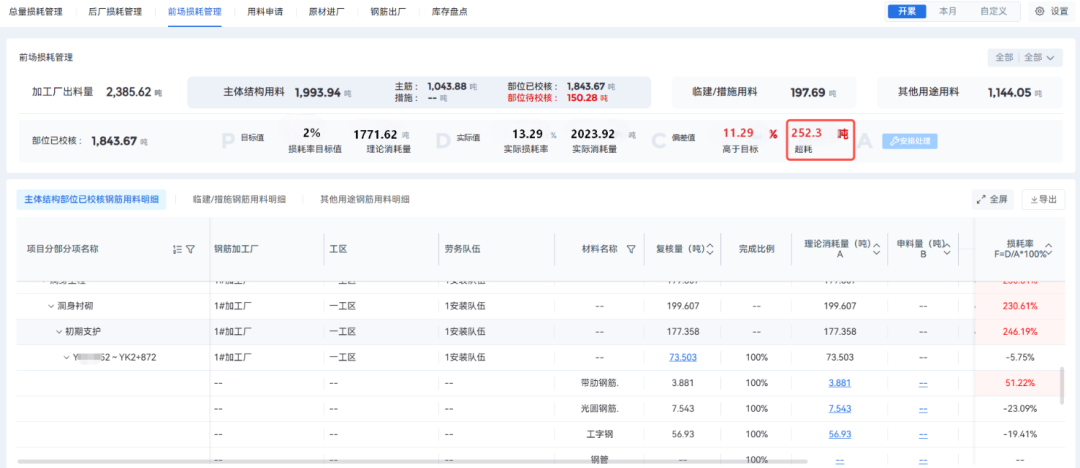Click the 劳务队伍 column header

(462, 250)
